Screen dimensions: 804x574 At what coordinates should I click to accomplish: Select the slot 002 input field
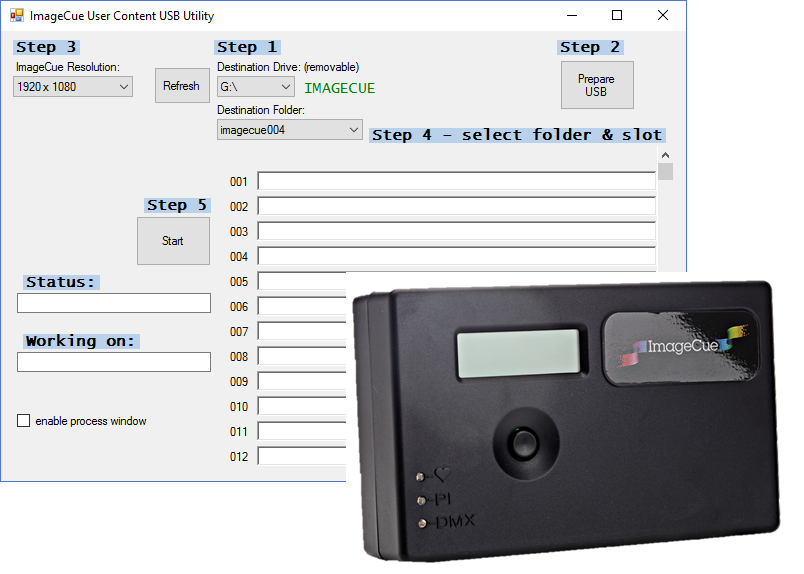[x=456, y=206]
